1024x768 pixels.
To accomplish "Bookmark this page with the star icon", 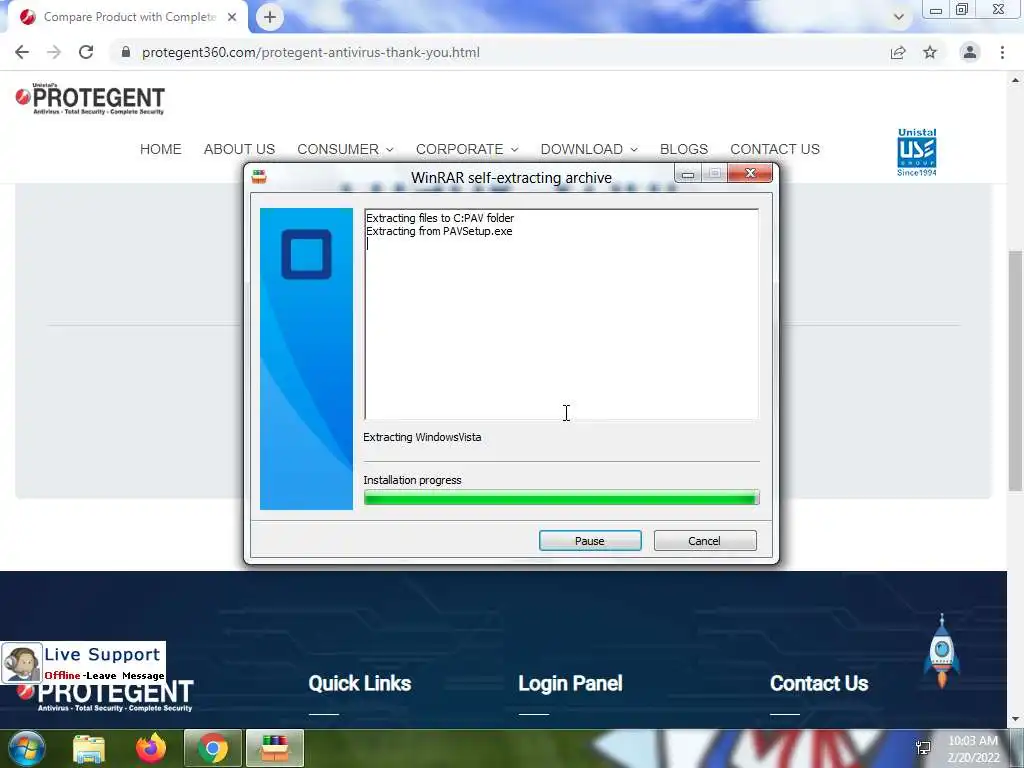I will coord(930,52).
